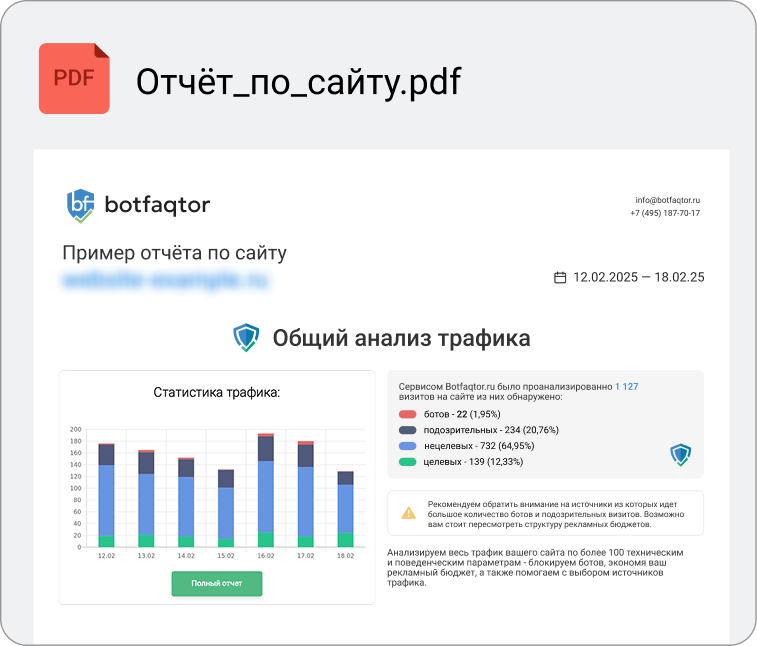This screenshot has height=646, width=757.
Task: Click the red PDF file icon
Action: click(x=74, y=79)
